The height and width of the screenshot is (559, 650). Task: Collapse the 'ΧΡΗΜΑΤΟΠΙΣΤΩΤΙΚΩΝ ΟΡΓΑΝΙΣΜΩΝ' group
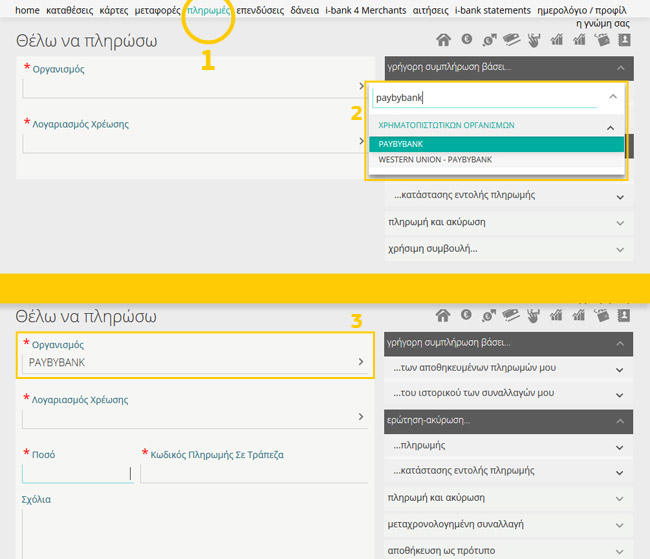[611, 126]
